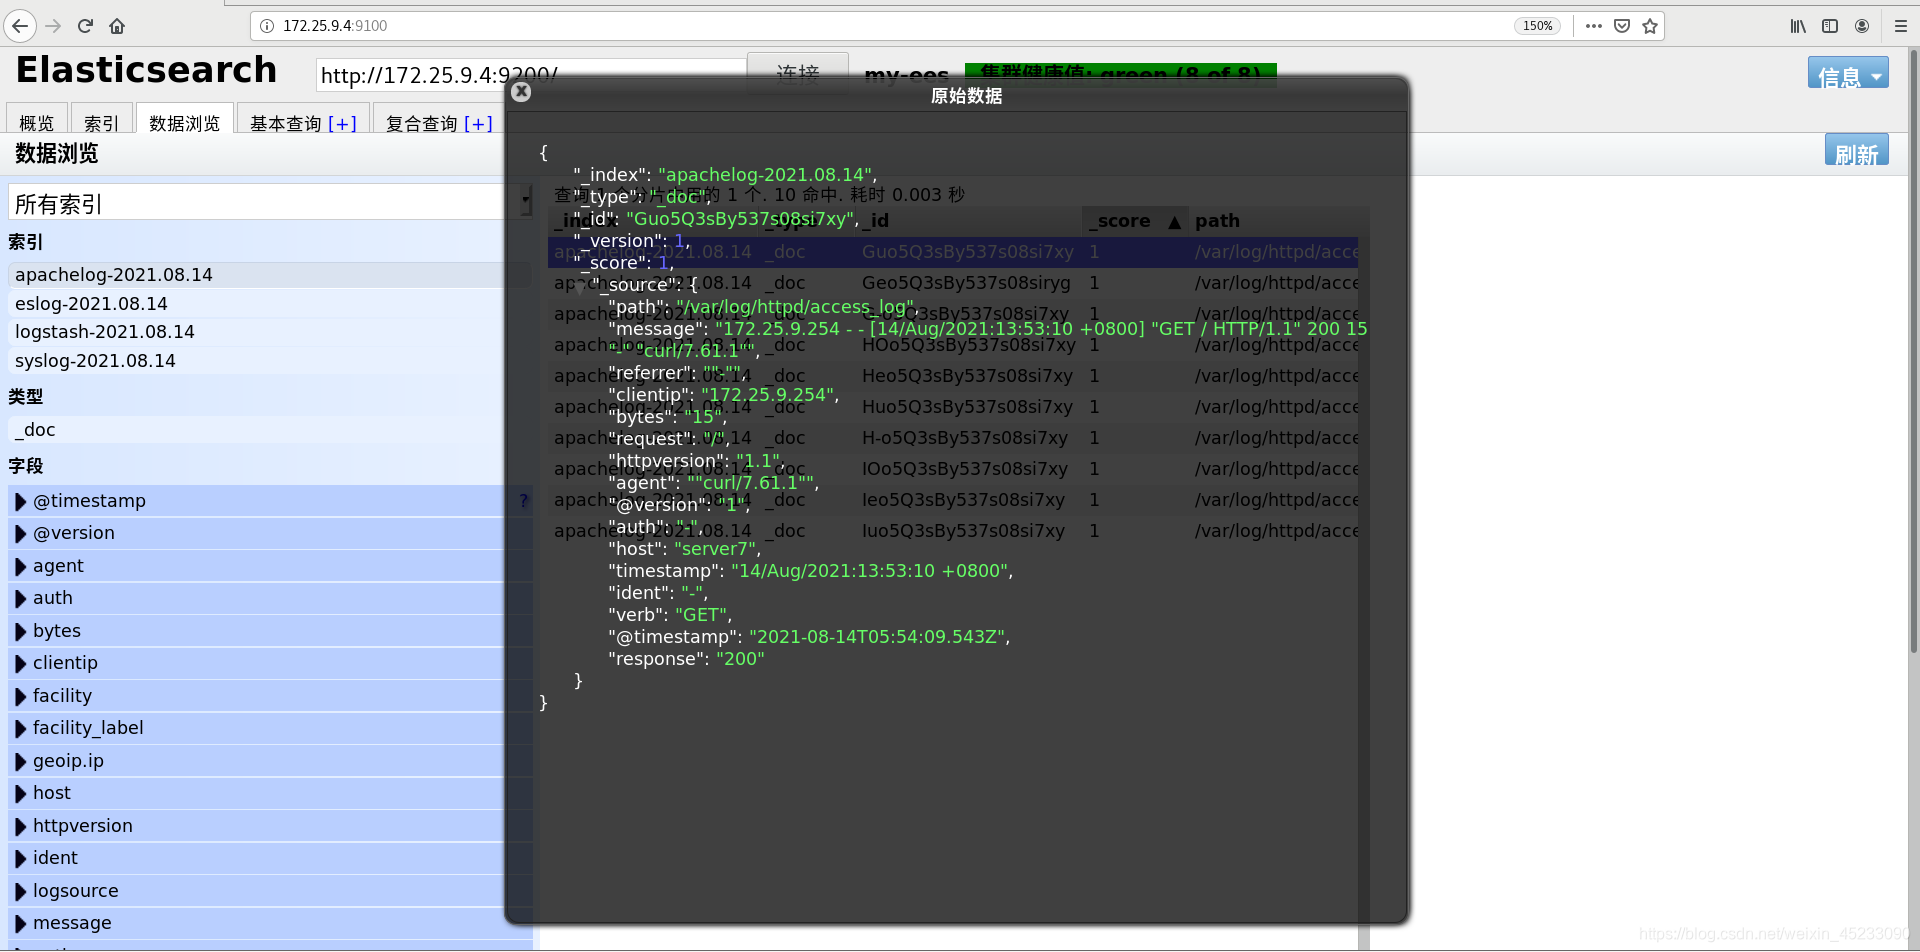
Task: Open result row Heo5Q3sBy537s08si7xy
Action: click(x=953, y=376)
